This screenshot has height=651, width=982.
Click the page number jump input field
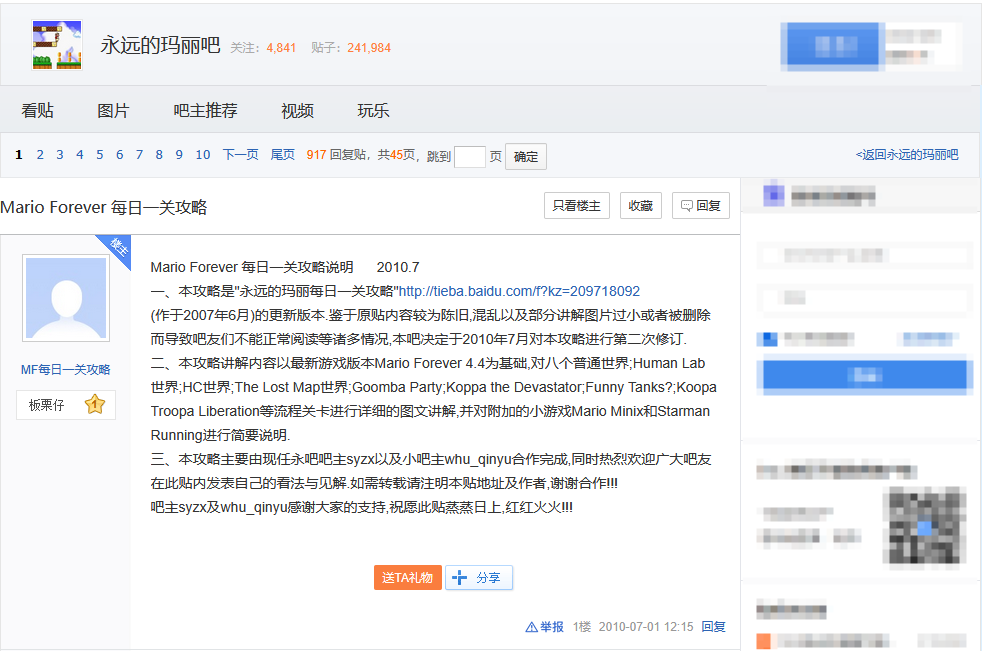(x=469, y=156)
